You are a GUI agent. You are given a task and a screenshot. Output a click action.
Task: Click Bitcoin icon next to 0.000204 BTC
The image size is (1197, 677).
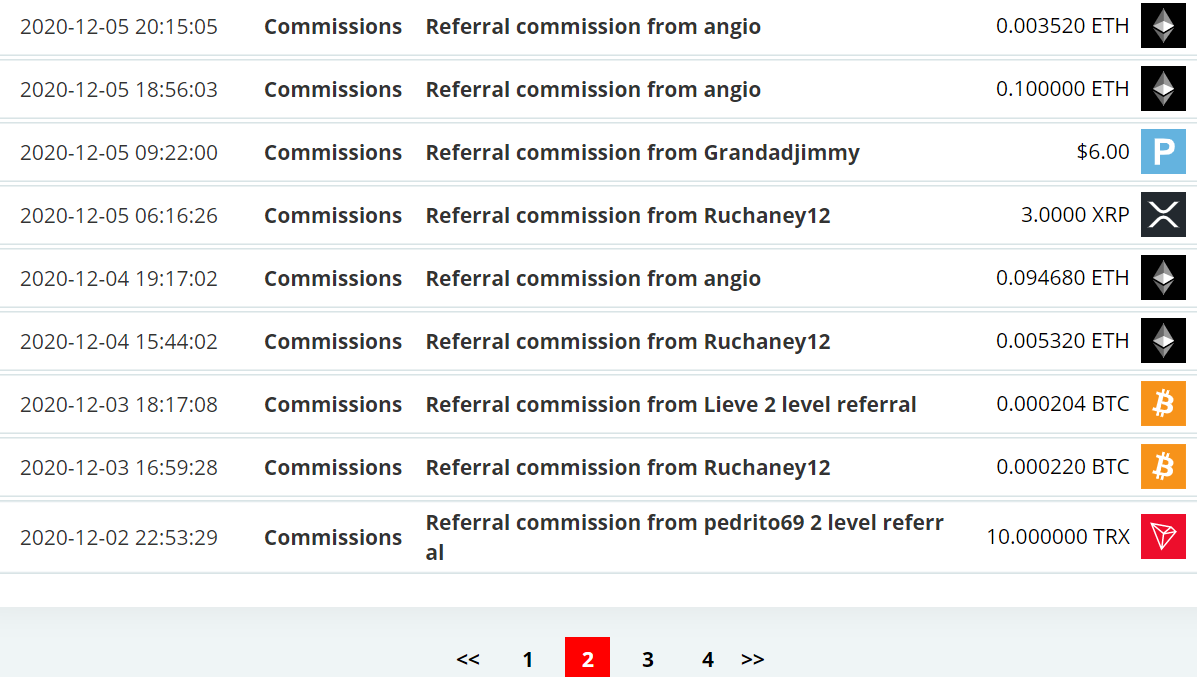pos(1163,404)
